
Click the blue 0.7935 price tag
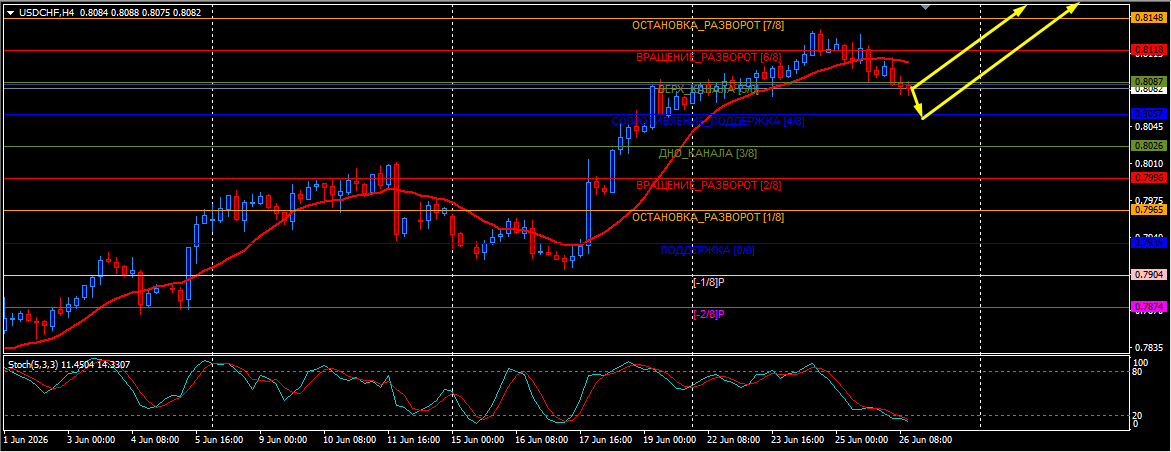pyautogui.click(x=1149, y=243)
